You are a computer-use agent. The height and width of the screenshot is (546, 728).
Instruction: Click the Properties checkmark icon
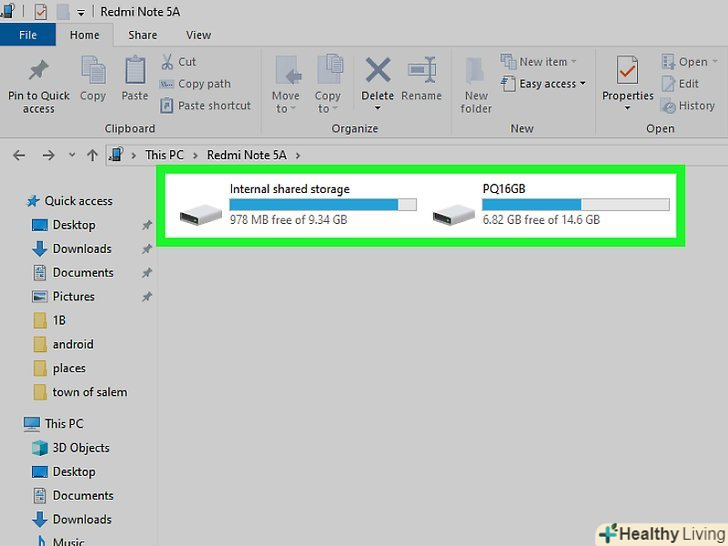(x=627, y=70)
